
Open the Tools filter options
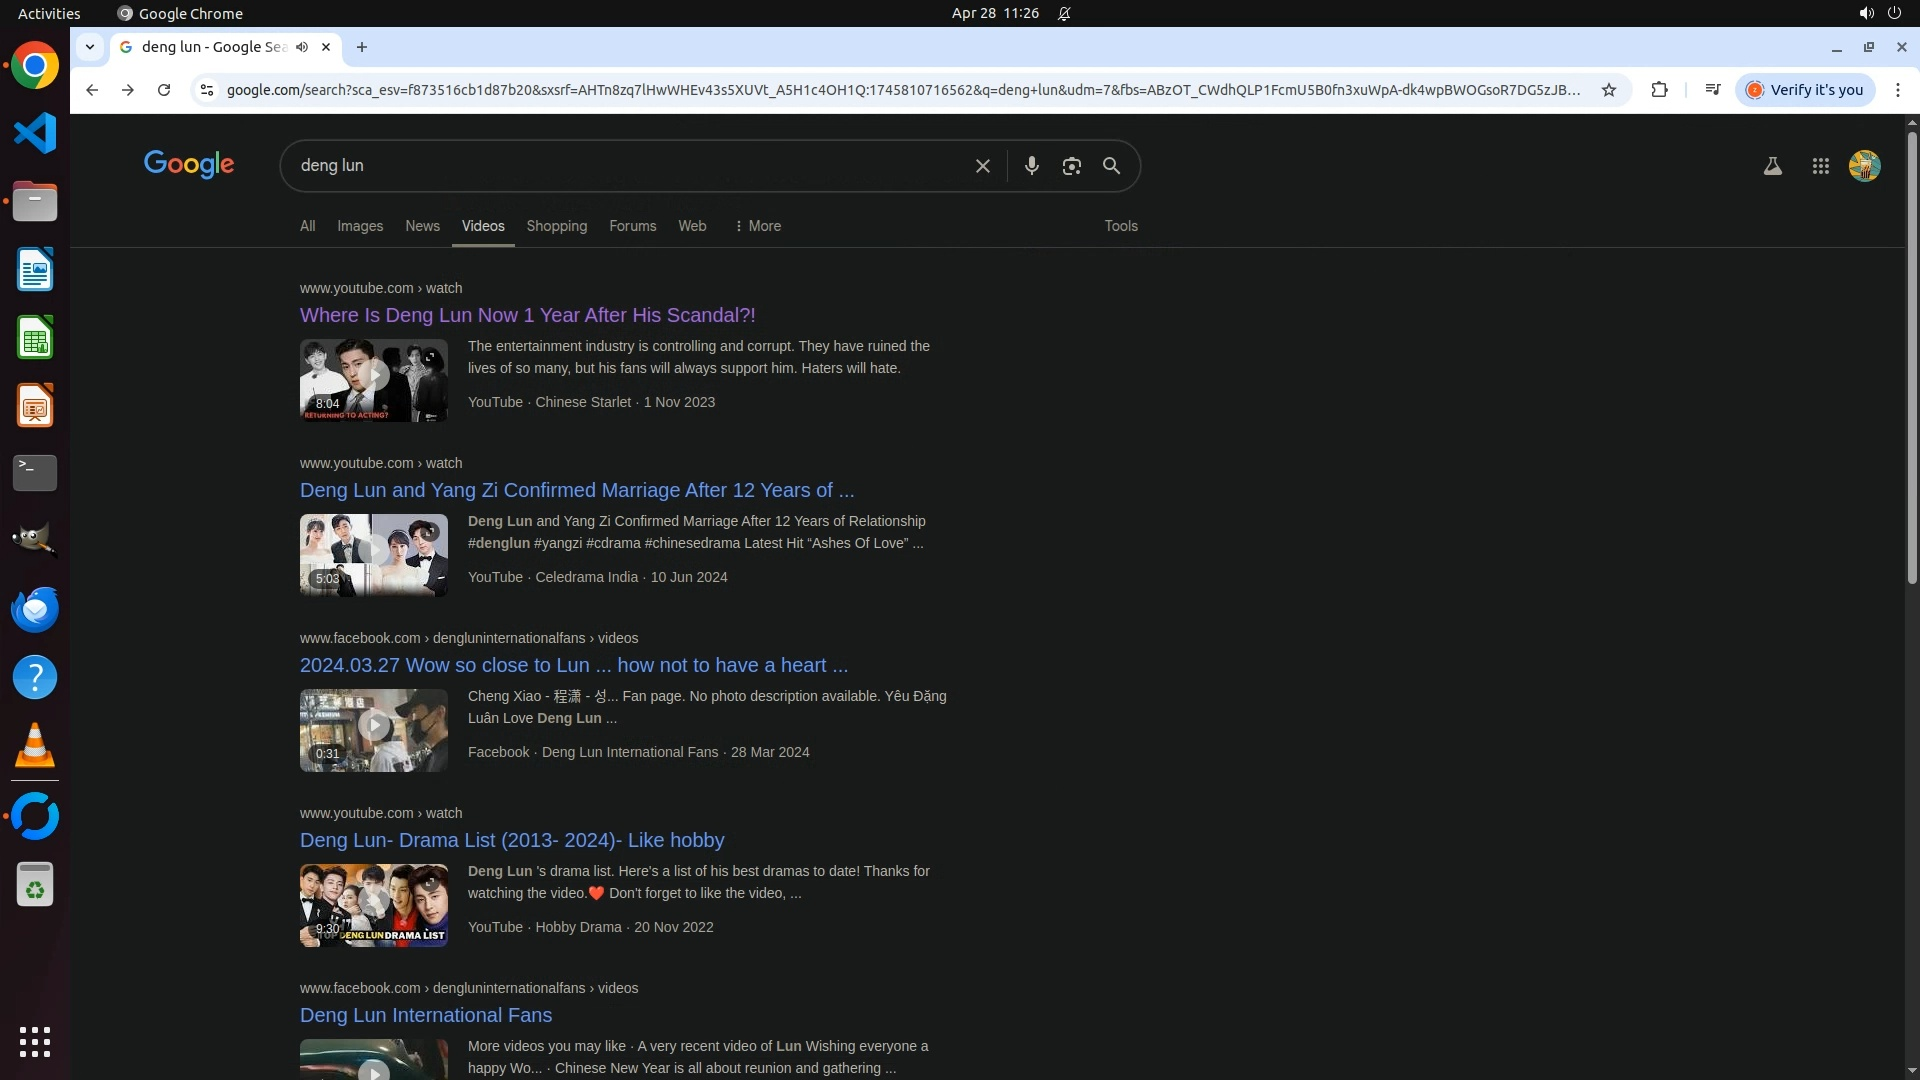click(1120, 226)
